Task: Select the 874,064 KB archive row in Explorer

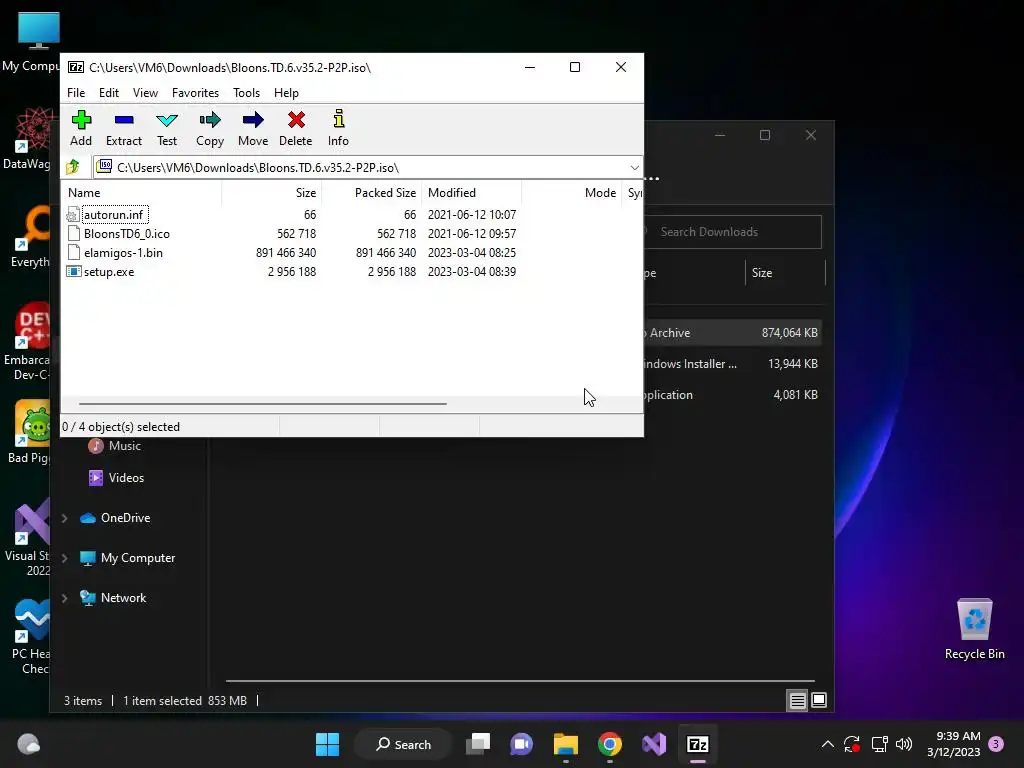Action: tap(733, 333)
